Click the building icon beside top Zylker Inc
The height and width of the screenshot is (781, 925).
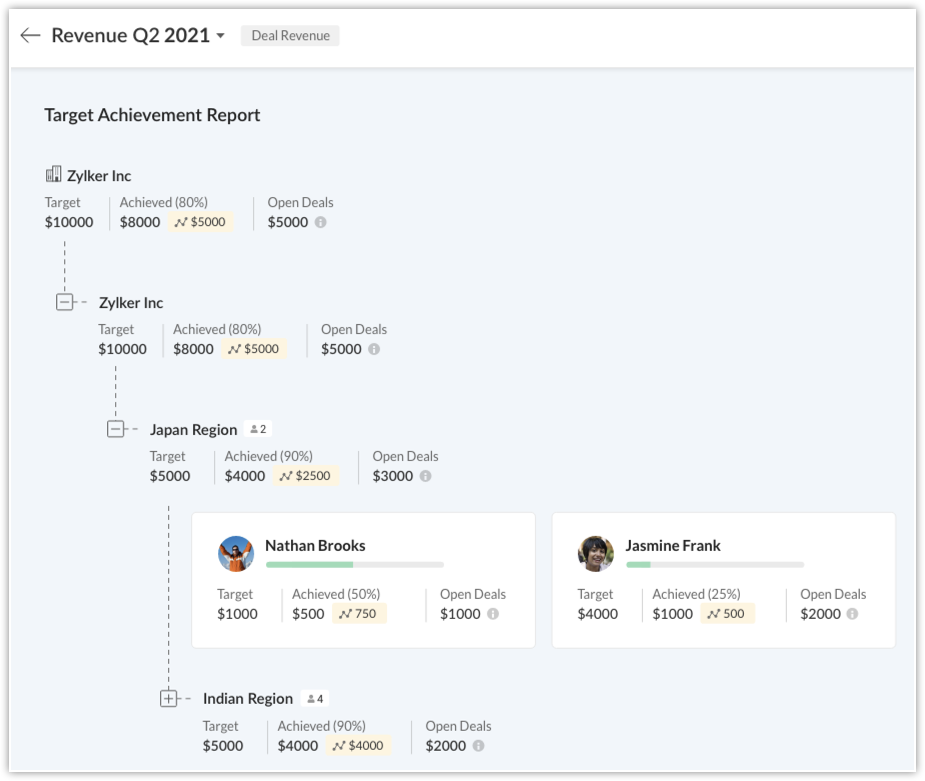tap(53, 175)
